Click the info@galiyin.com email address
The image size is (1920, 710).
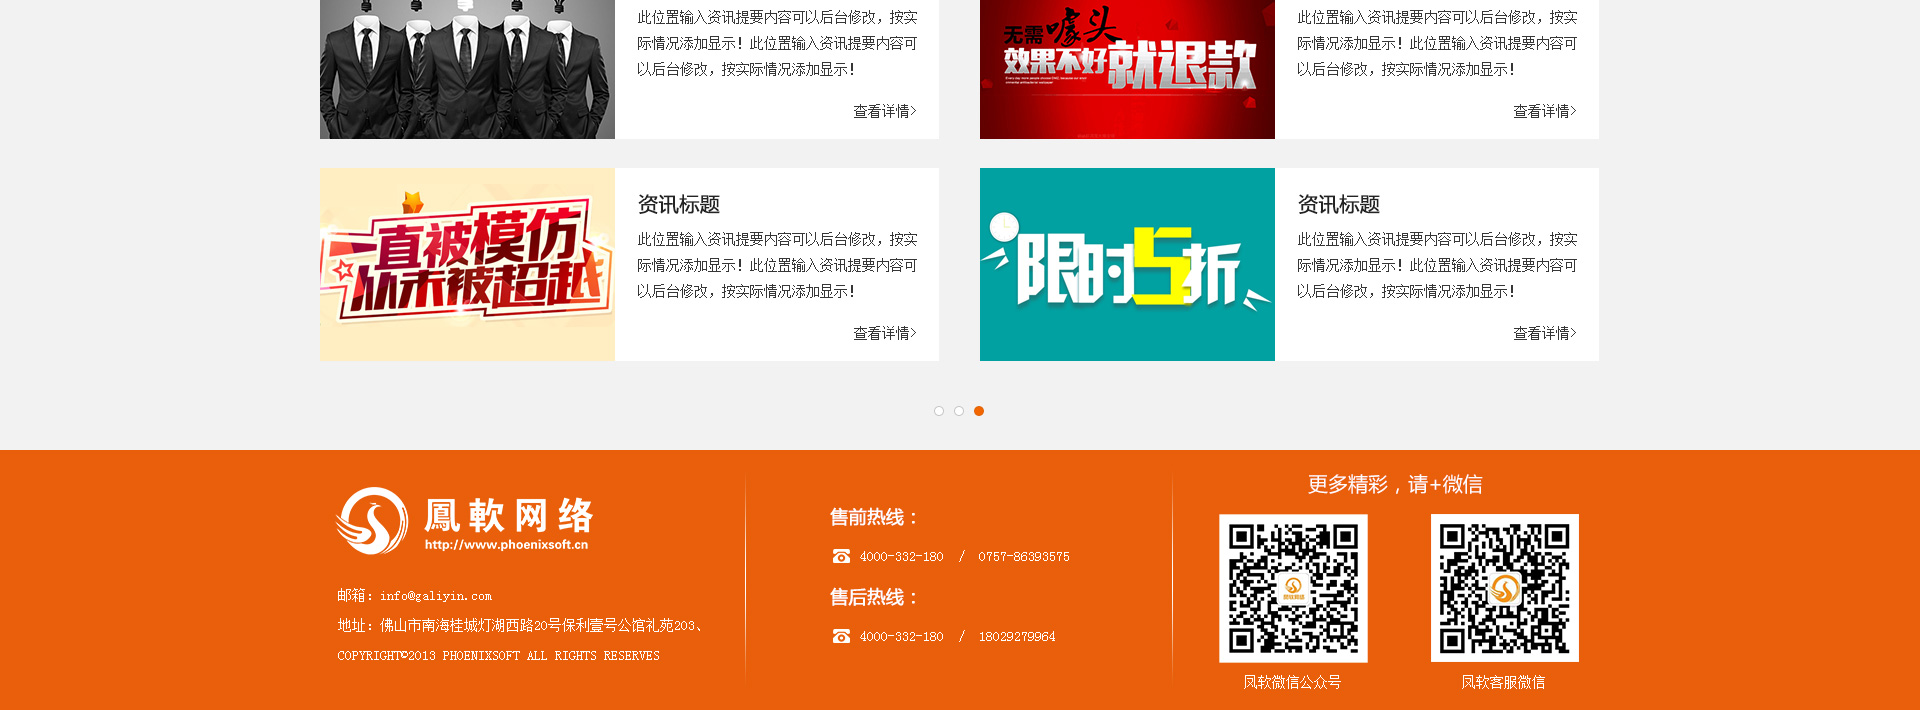(x=436, y=596)
